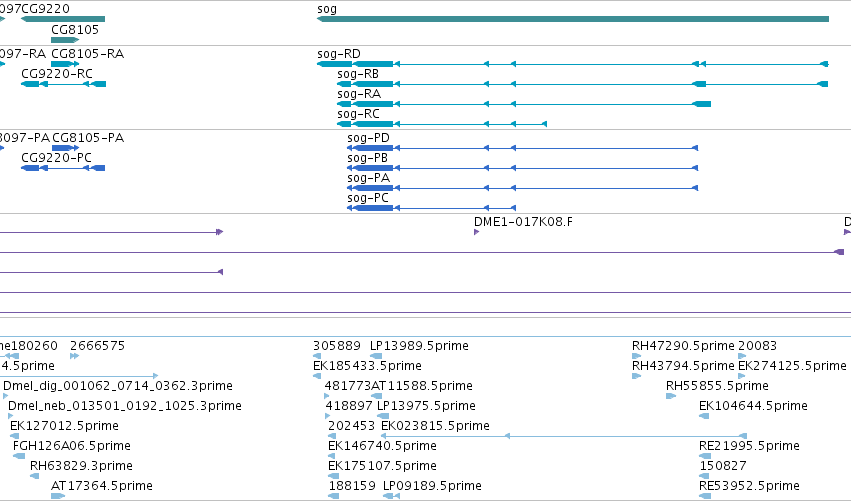This screenshot has width=851, height=501.
Task: Click the Dmel_dig_001062_0714_0362.3prime label
Action: [118, 386]
